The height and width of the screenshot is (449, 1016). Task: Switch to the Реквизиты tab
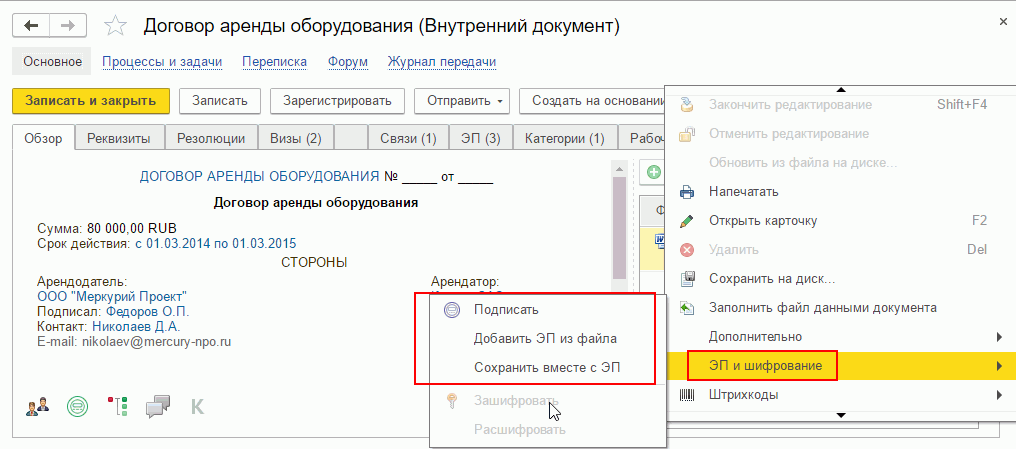pyautogui.click(x=119, y=138)
